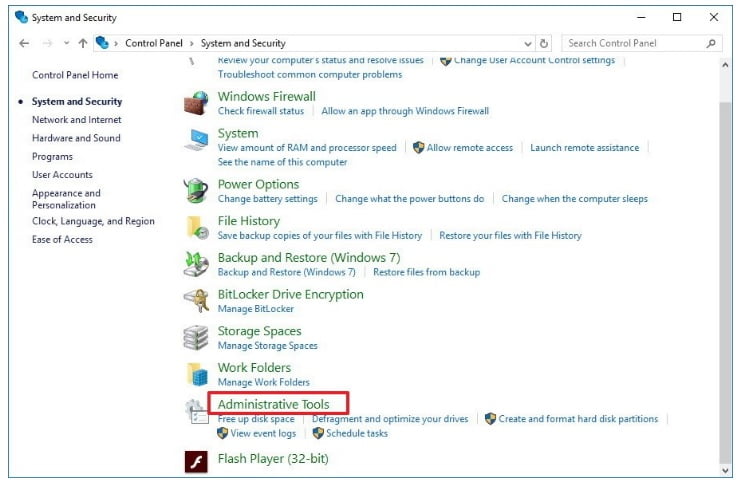The height and width of the screenshot is (486, 744).
Task: Click Restore files from backup
Action: (x=427, y=272)
